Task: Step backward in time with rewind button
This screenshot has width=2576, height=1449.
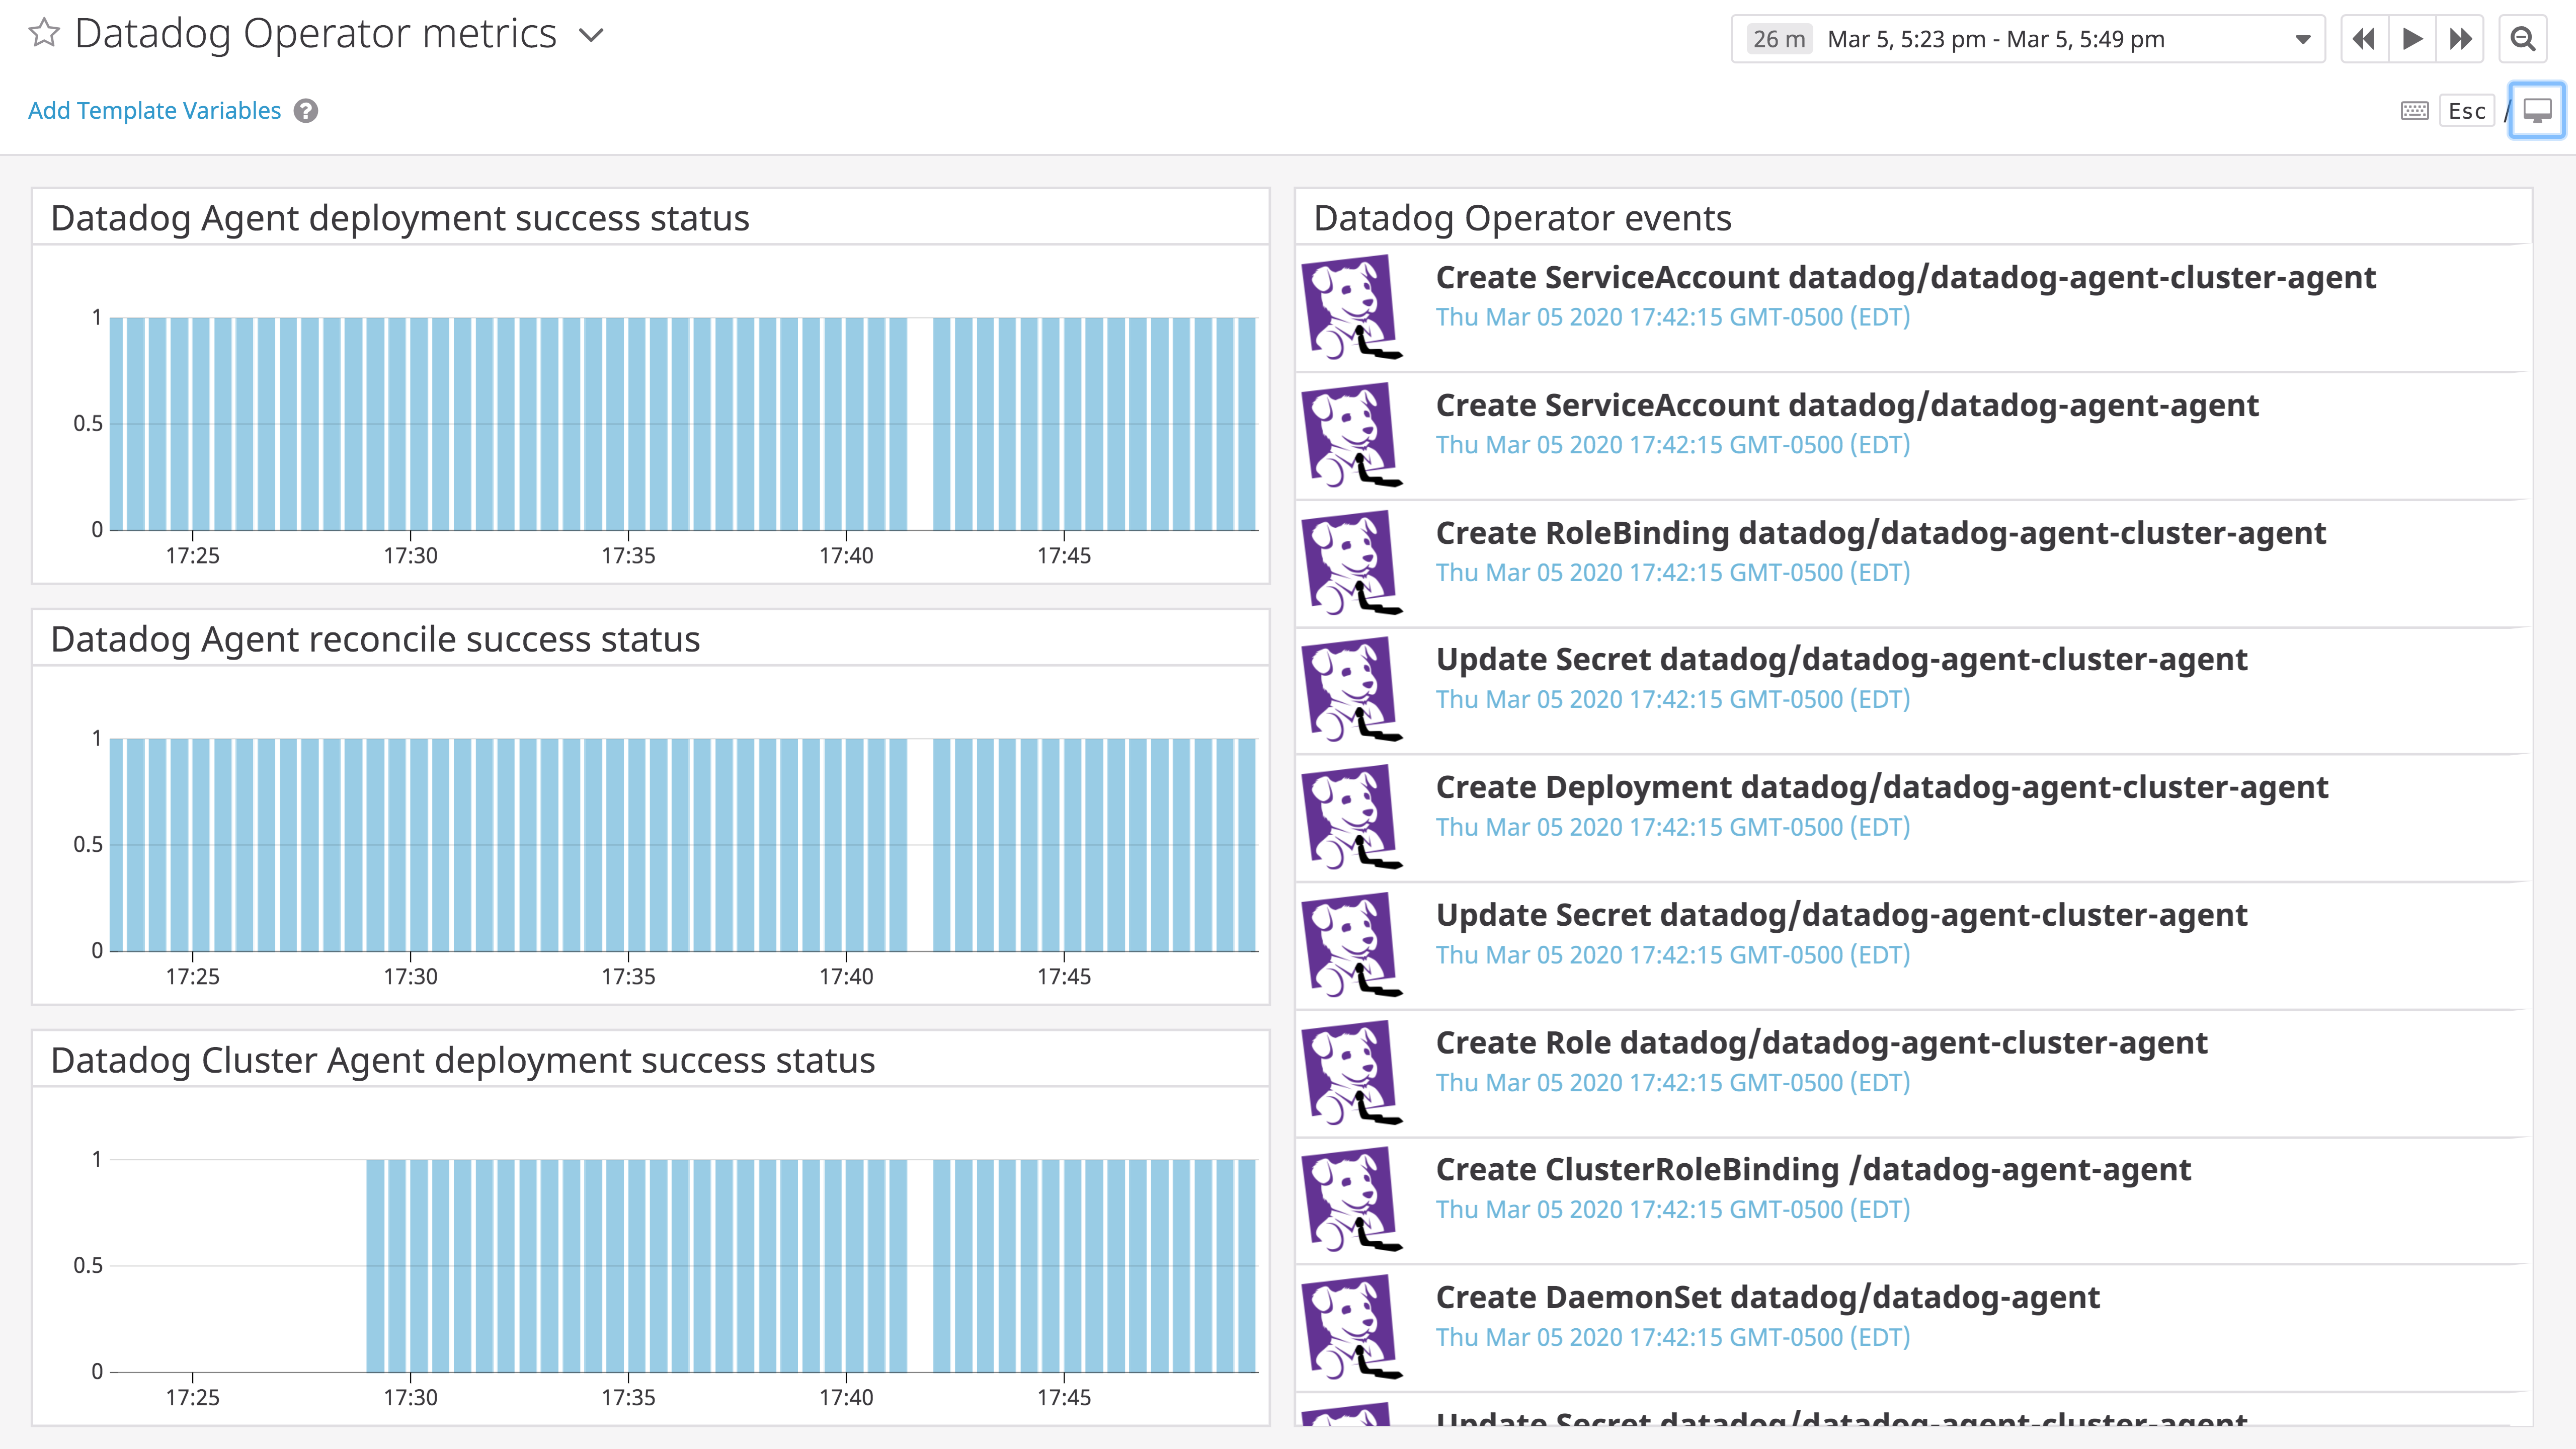Action: (x=2364, y=40)
